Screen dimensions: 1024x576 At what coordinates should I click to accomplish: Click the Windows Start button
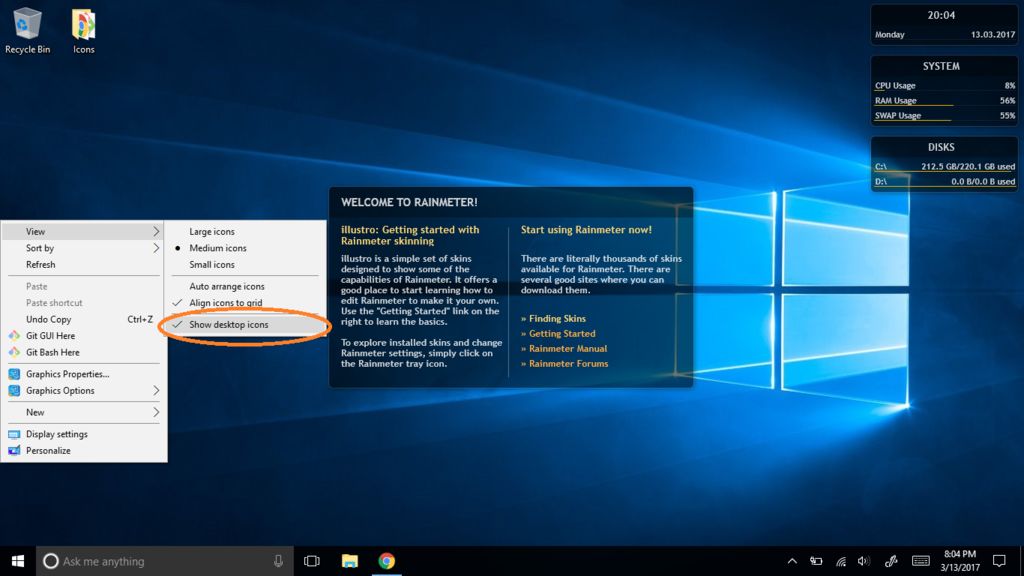(x=18, y=561)
